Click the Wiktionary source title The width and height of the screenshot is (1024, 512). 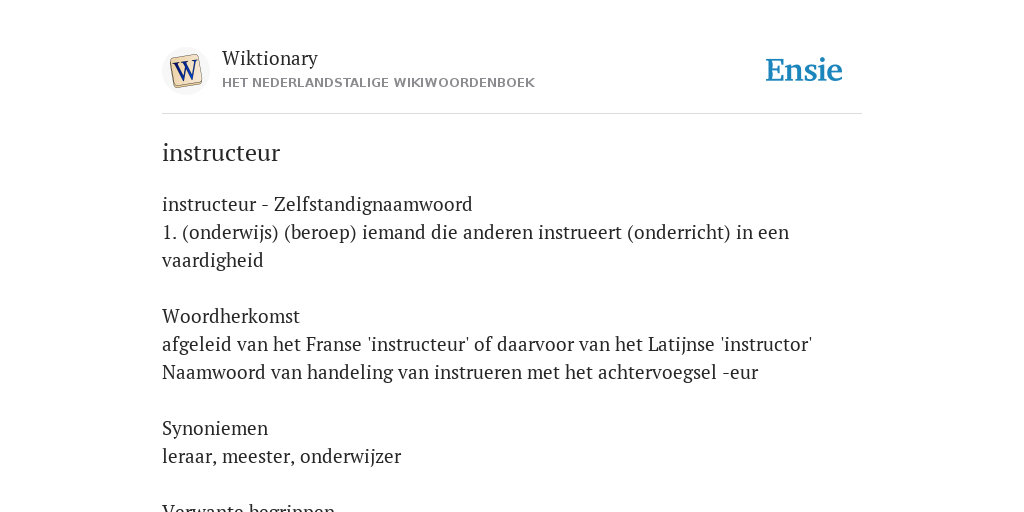[x=270, y=58]
